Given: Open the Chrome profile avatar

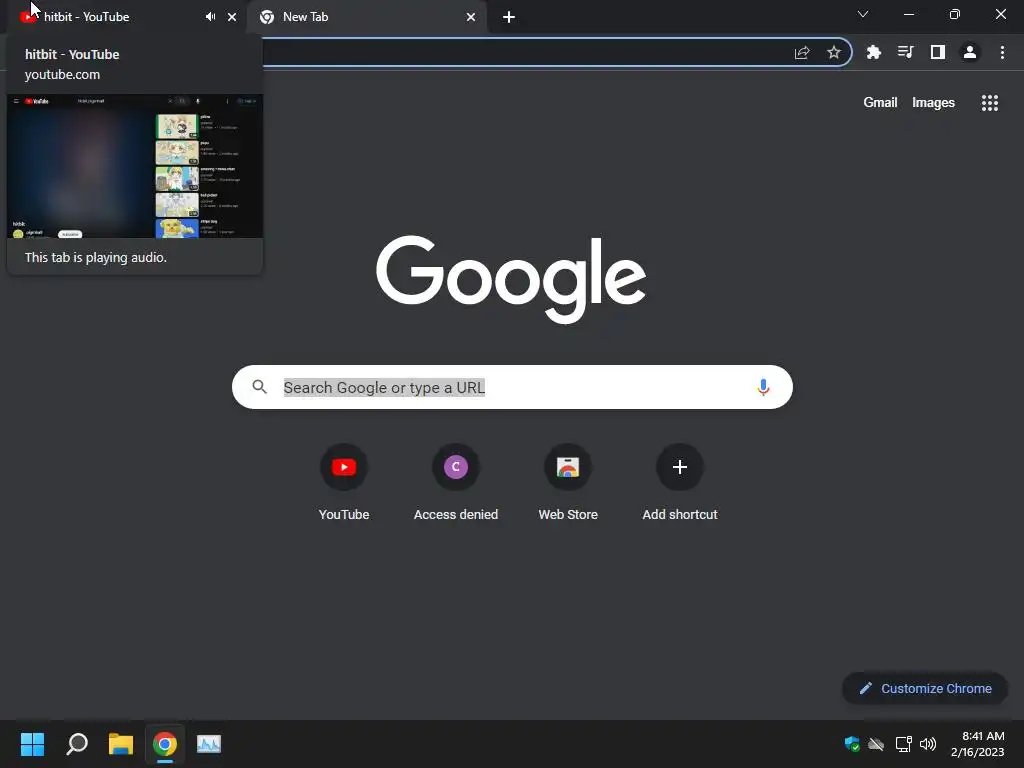Looking at the screenshot, I should pos(970,52).
